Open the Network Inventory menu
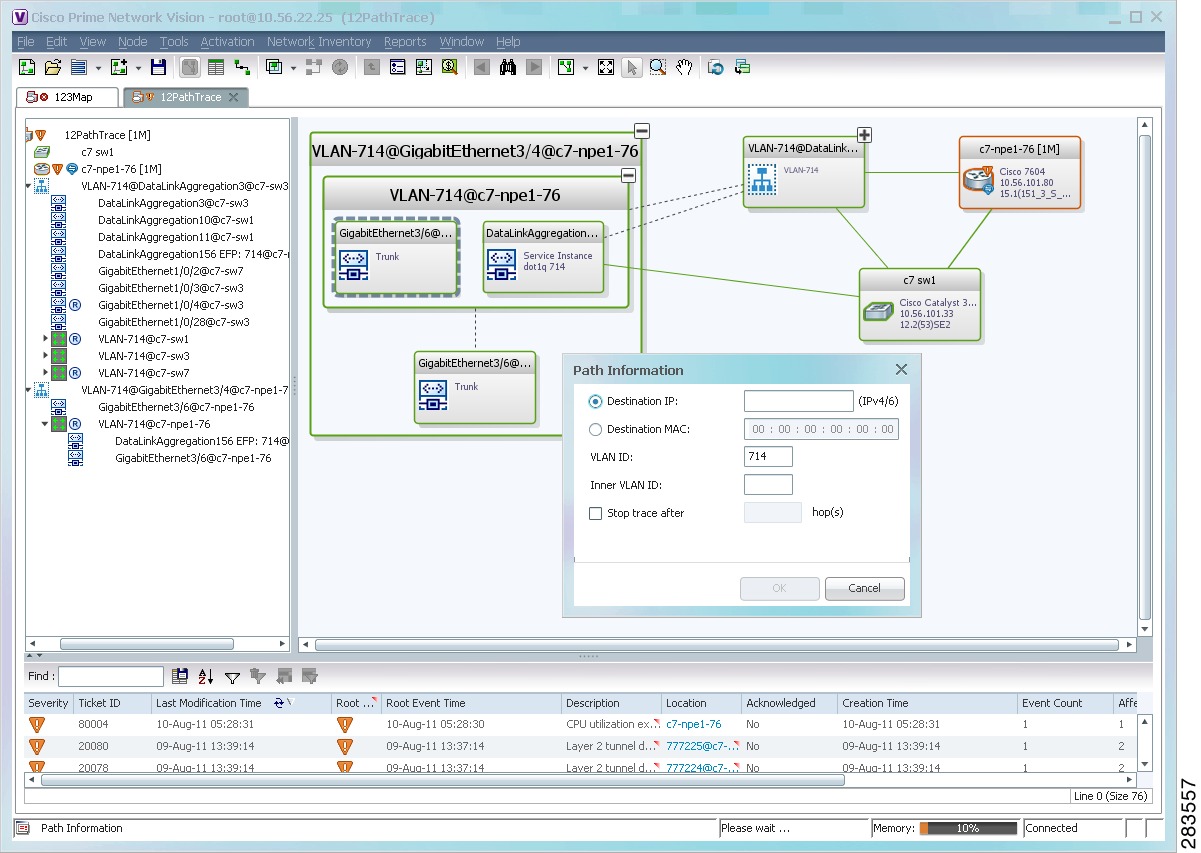 click(x=319, y=42)
